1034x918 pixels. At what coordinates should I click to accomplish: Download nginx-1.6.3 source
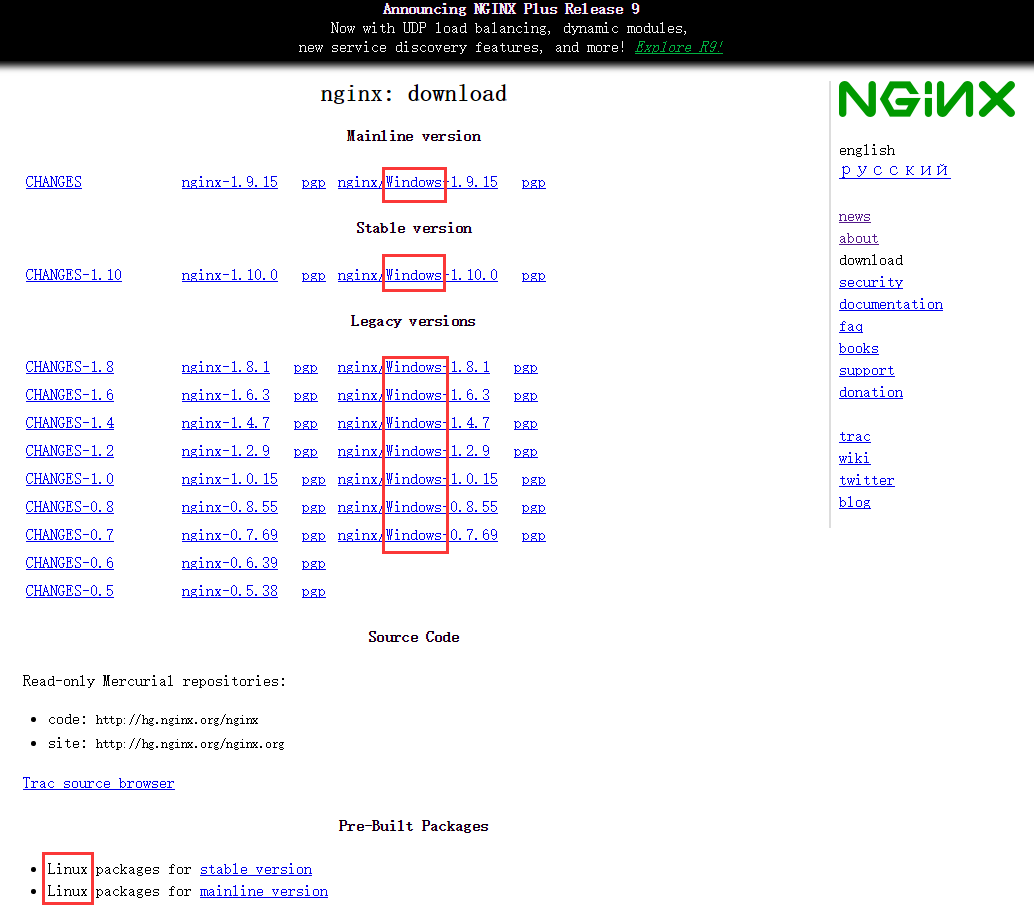pyautogui.click(x=226, y=395)
